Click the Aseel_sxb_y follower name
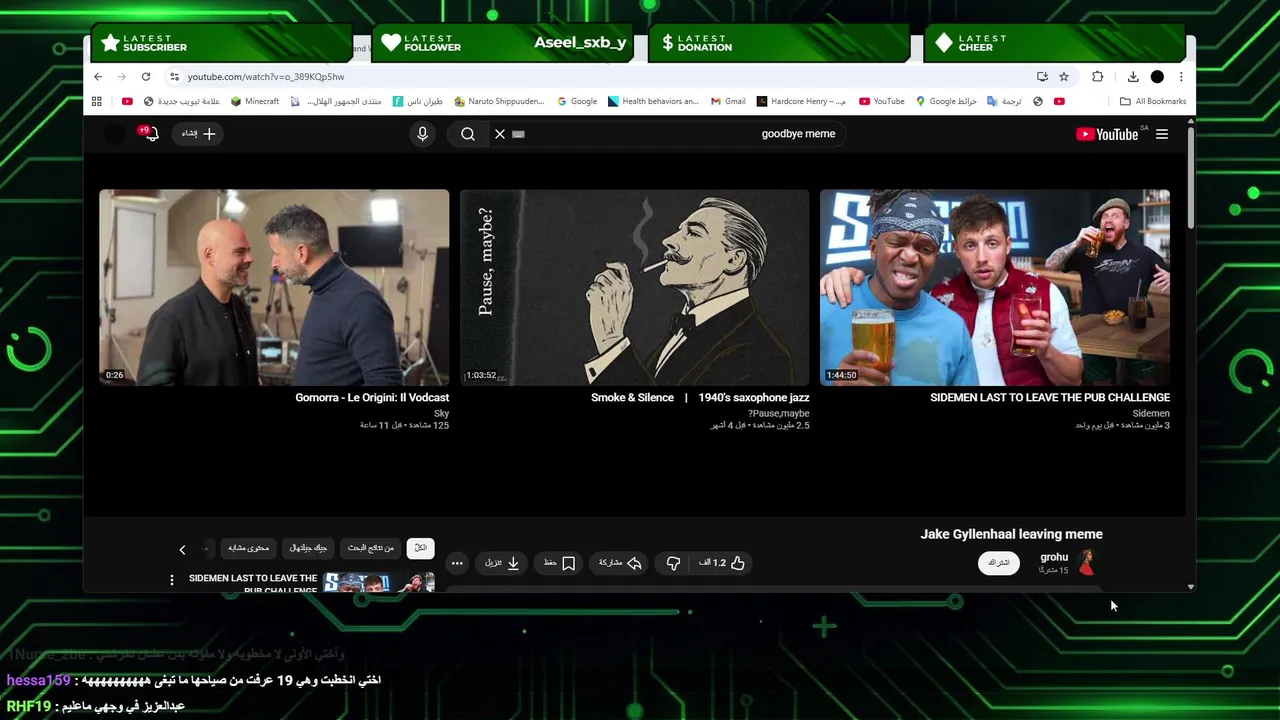Viewport: 1280px width, 720px height. coord(580,43)
